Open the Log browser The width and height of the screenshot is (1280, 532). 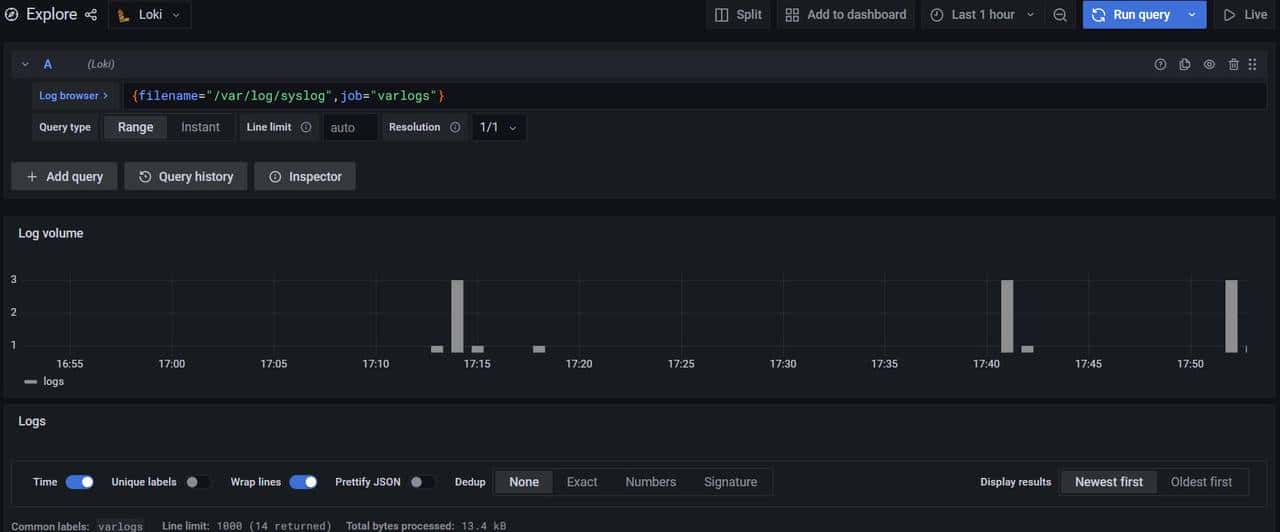point(75,96)
